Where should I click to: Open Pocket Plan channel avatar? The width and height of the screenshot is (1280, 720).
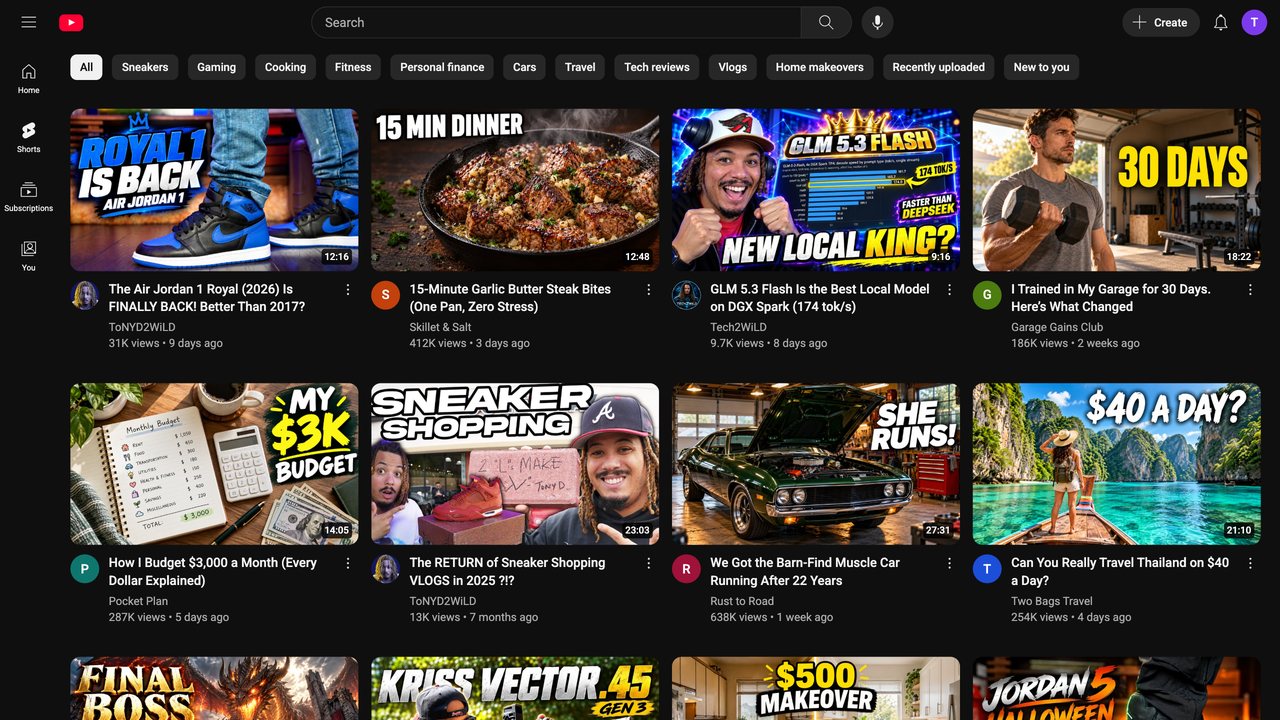click(84, 569)
